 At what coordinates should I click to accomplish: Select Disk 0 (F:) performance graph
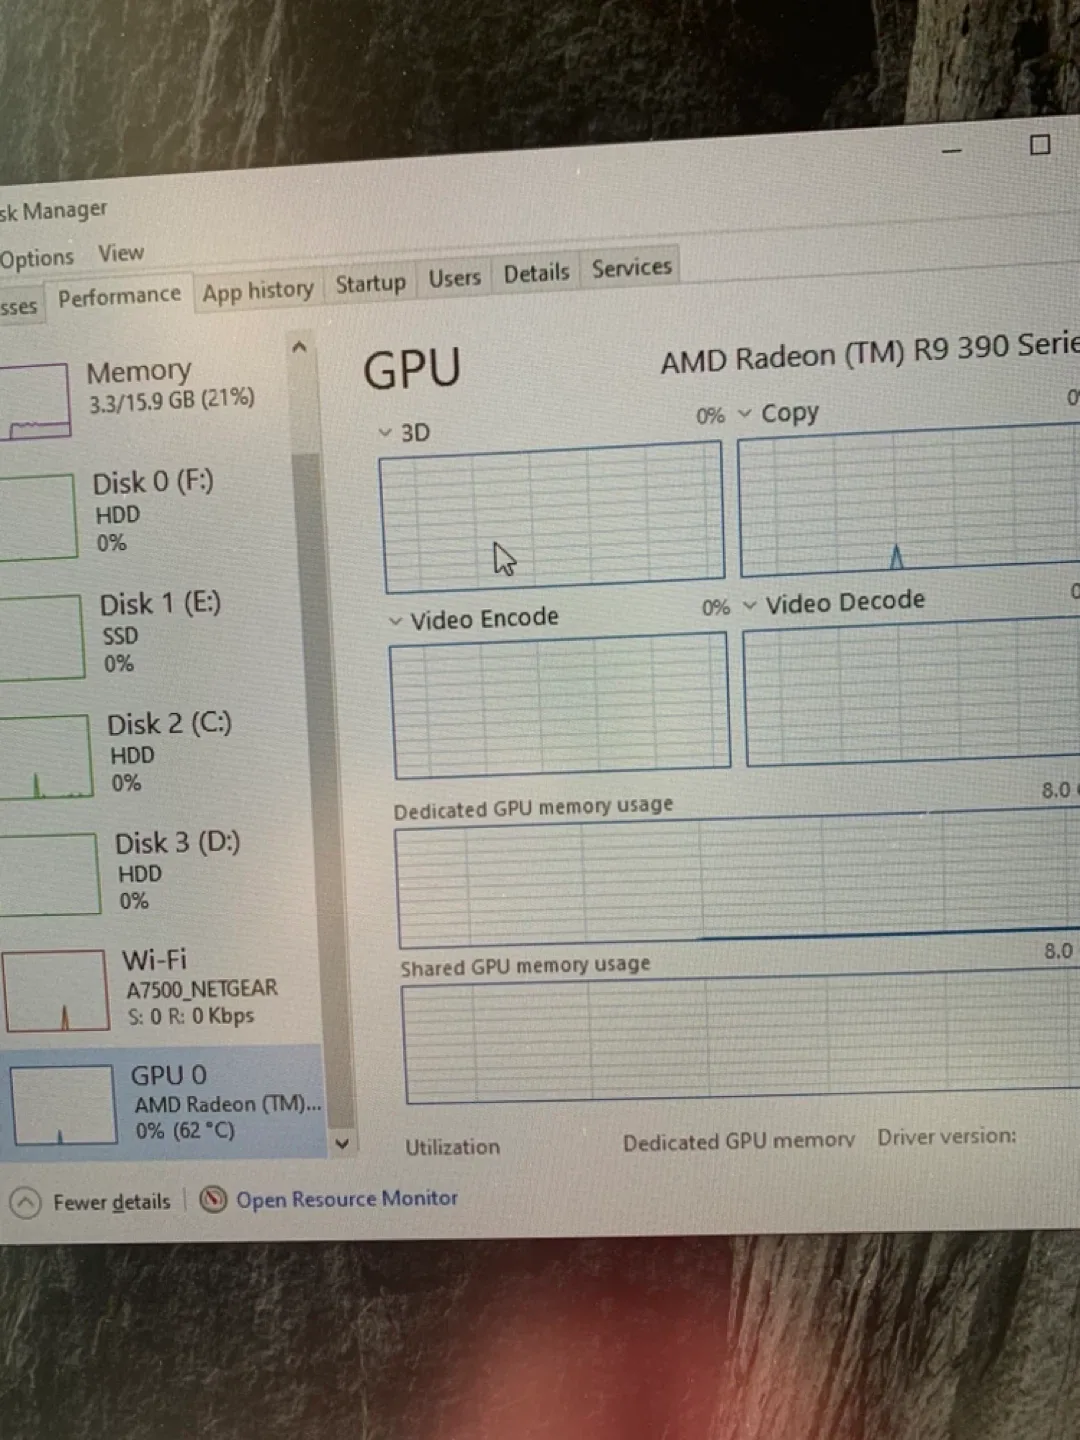(x=150, y=510)
